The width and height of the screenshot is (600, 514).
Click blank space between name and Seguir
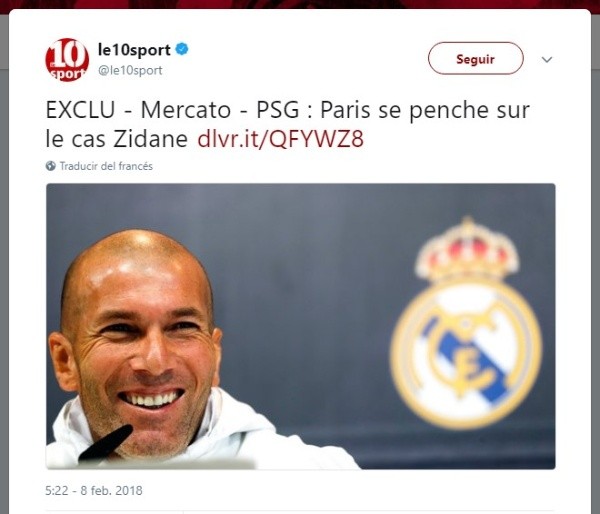point(306,58)
